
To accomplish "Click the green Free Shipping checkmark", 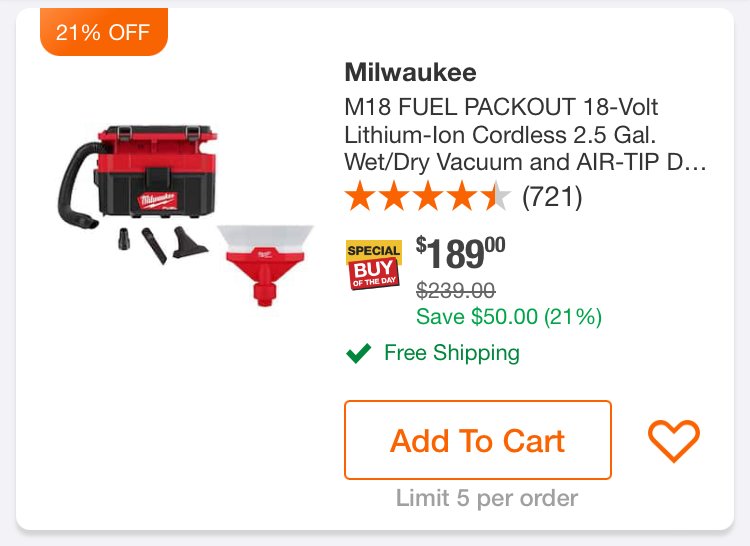I will 358,353.
